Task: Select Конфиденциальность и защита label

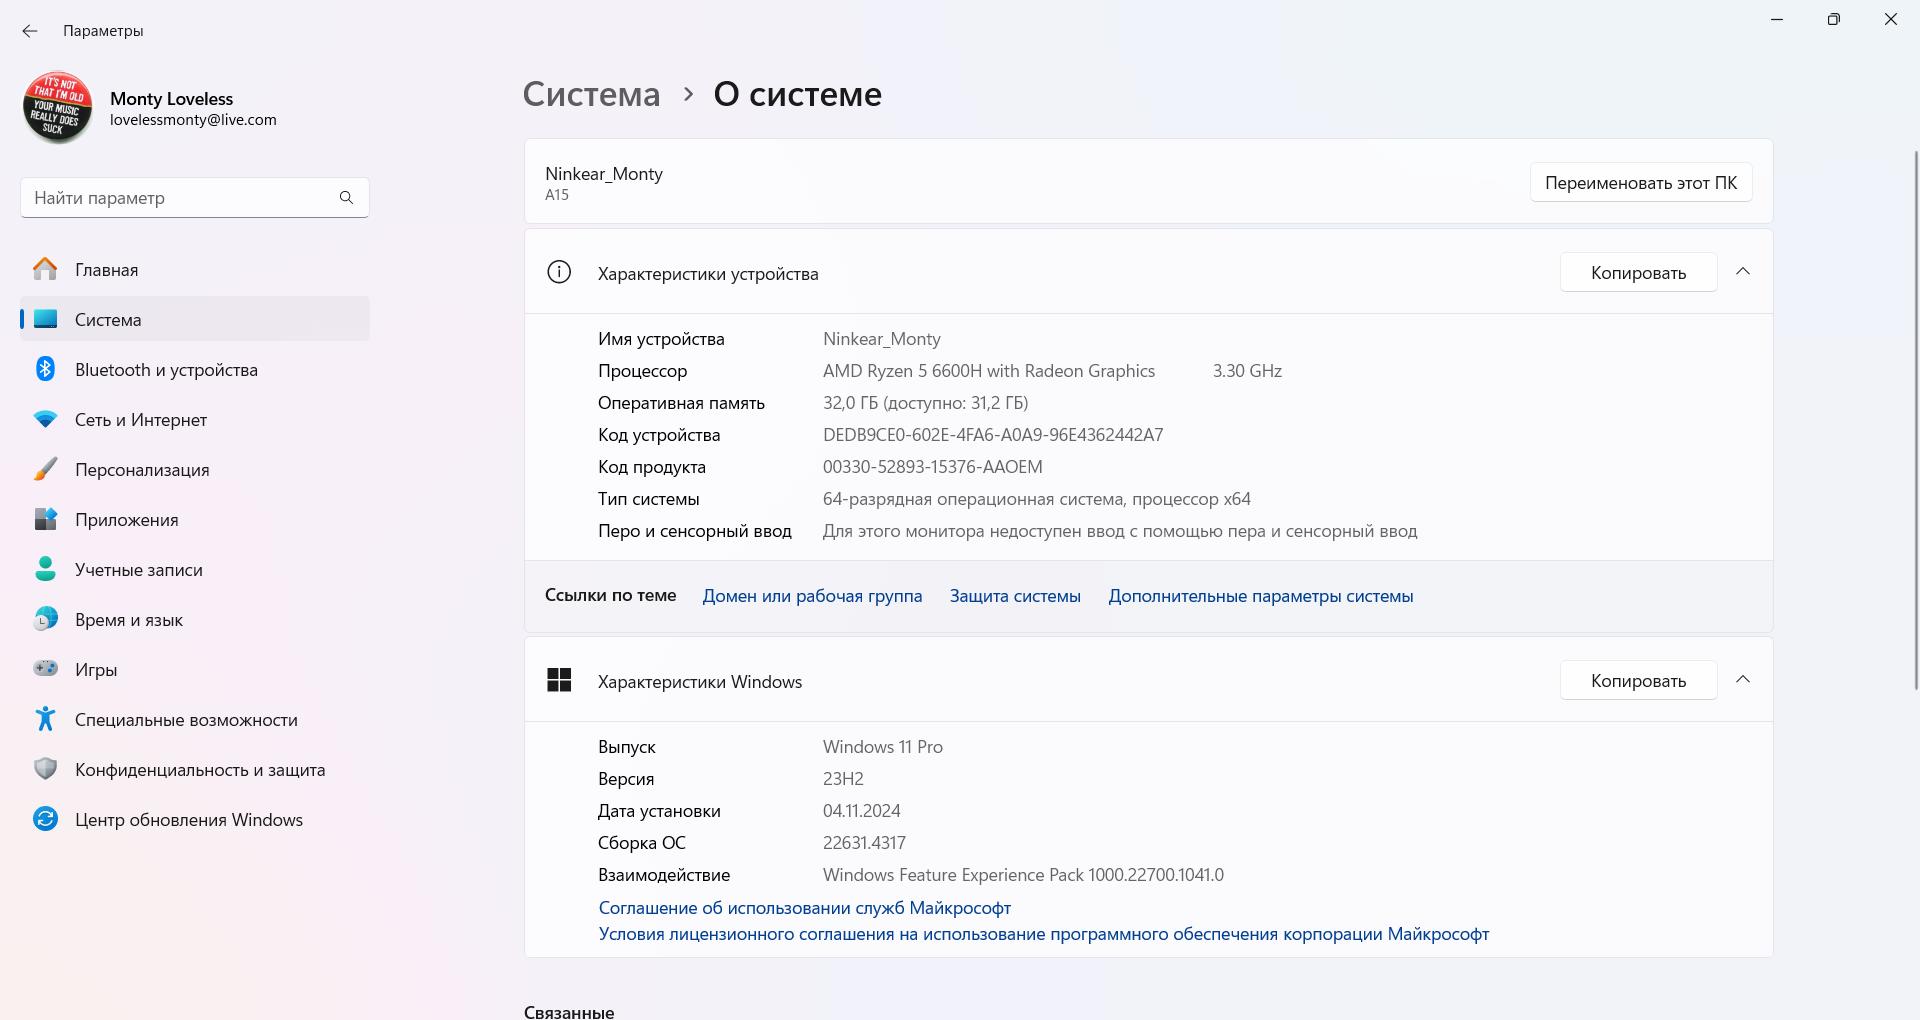Action: [x=200, y=770]
